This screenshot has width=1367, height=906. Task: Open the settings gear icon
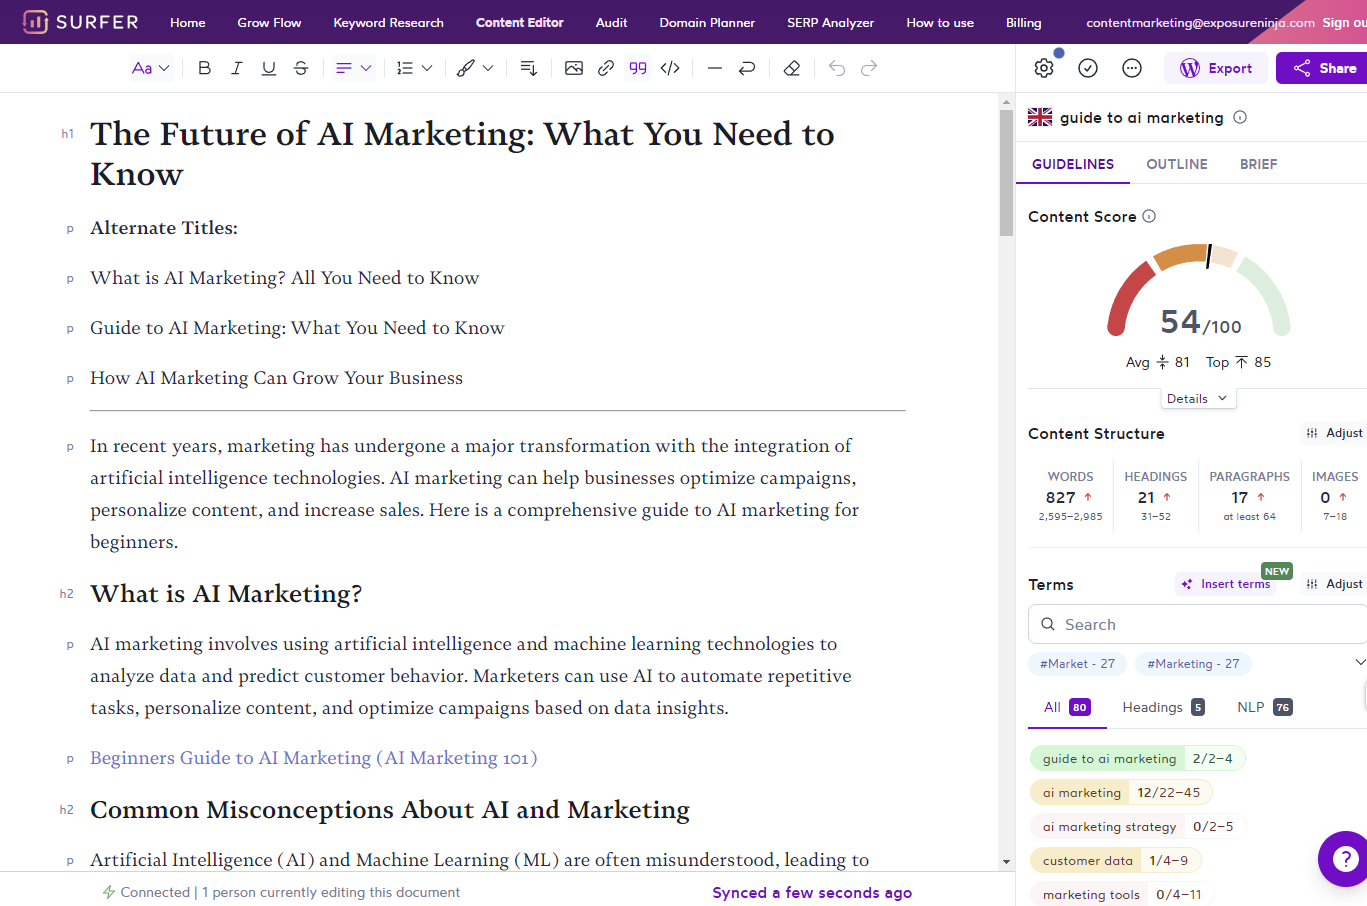tap(1044, 68)
